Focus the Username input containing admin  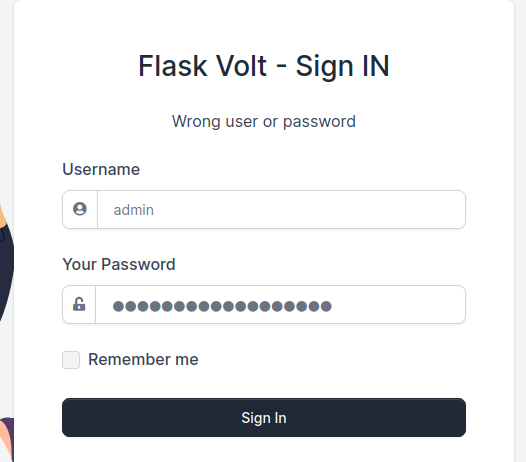click(x=281, y=210)
